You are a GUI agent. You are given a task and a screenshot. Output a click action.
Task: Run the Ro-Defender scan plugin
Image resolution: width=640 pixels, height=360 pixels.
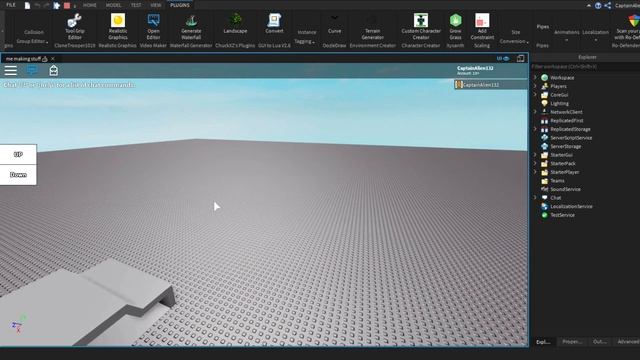coord(629,27)
